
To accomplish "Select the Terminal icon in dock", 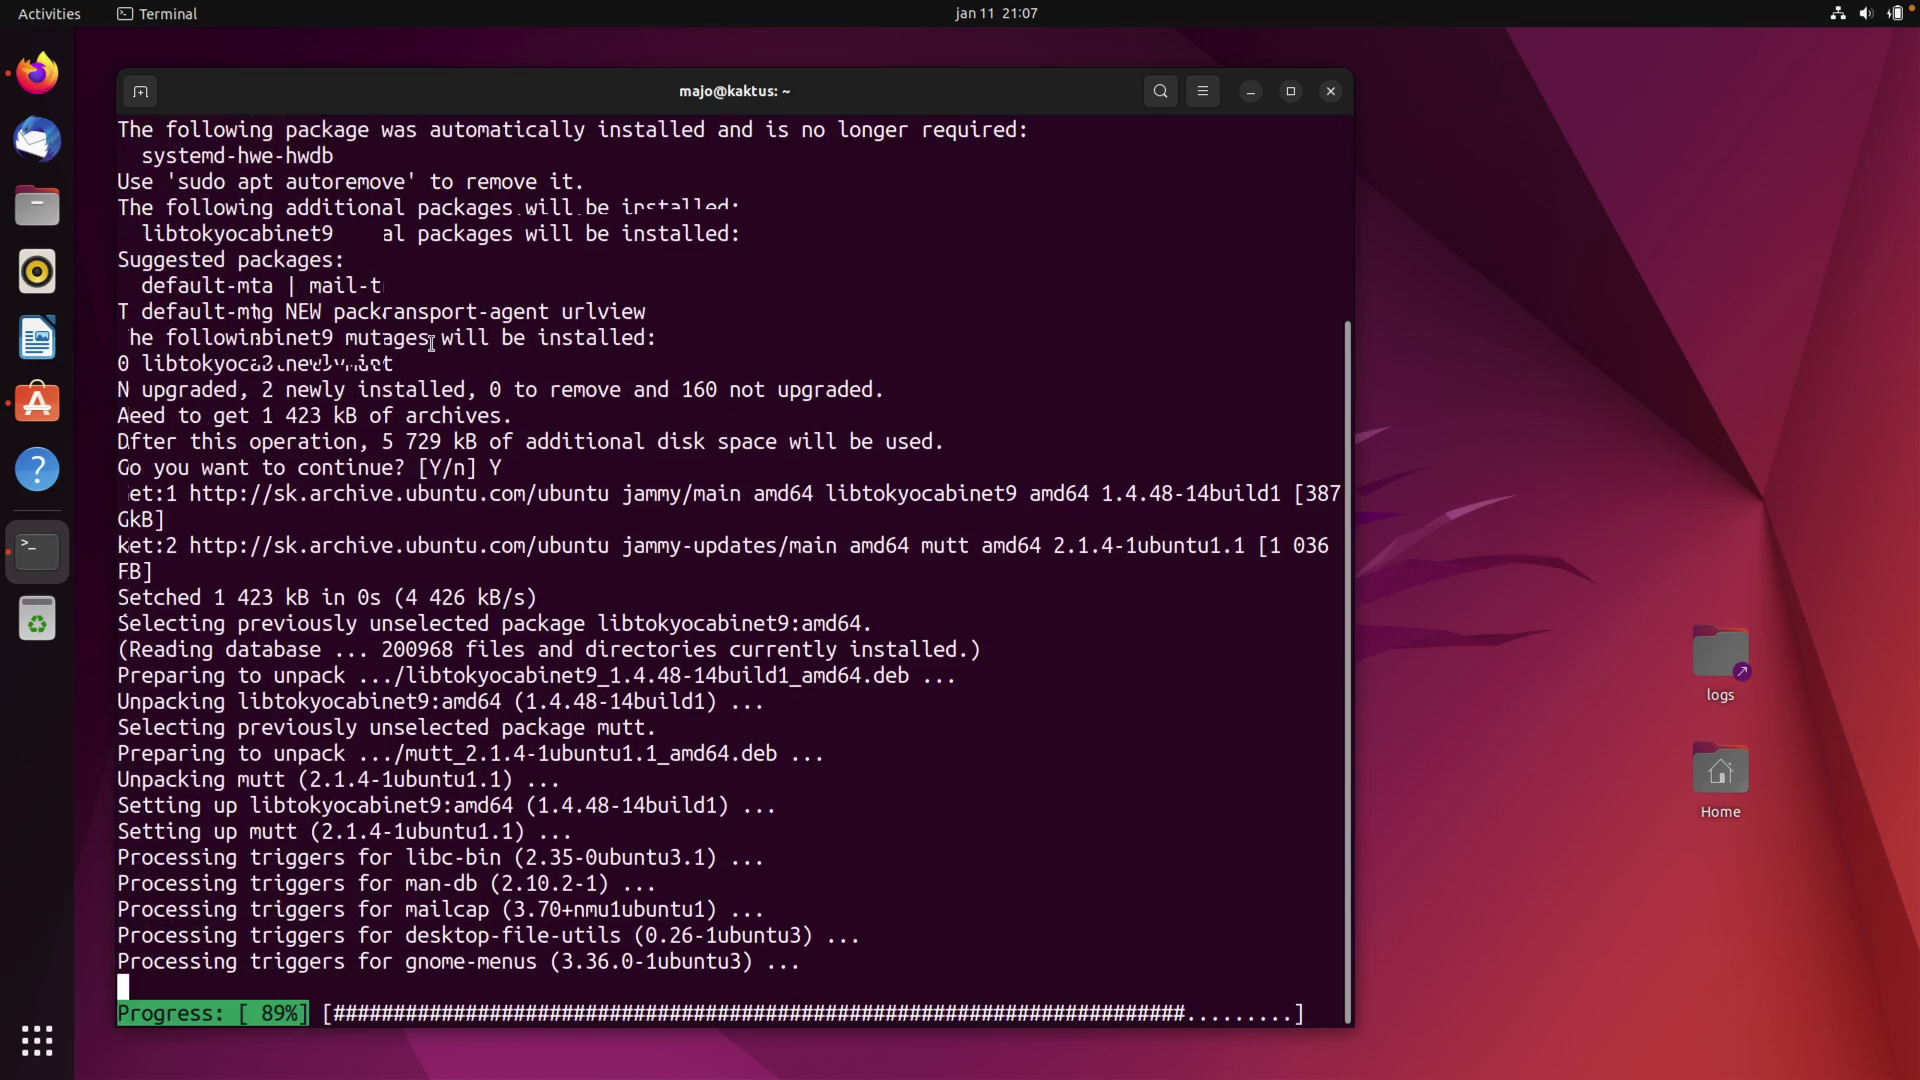I will (x=37, y=551).
